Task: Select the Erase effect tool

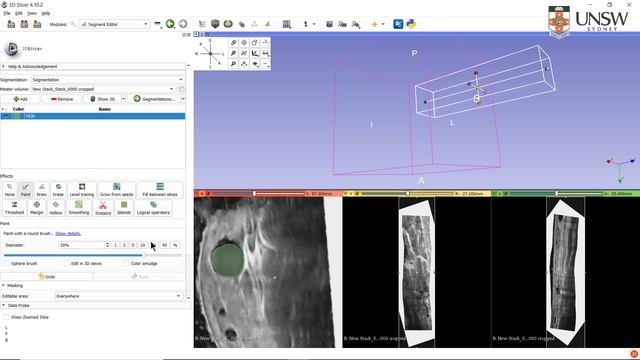Action: [x=58, y=190]
